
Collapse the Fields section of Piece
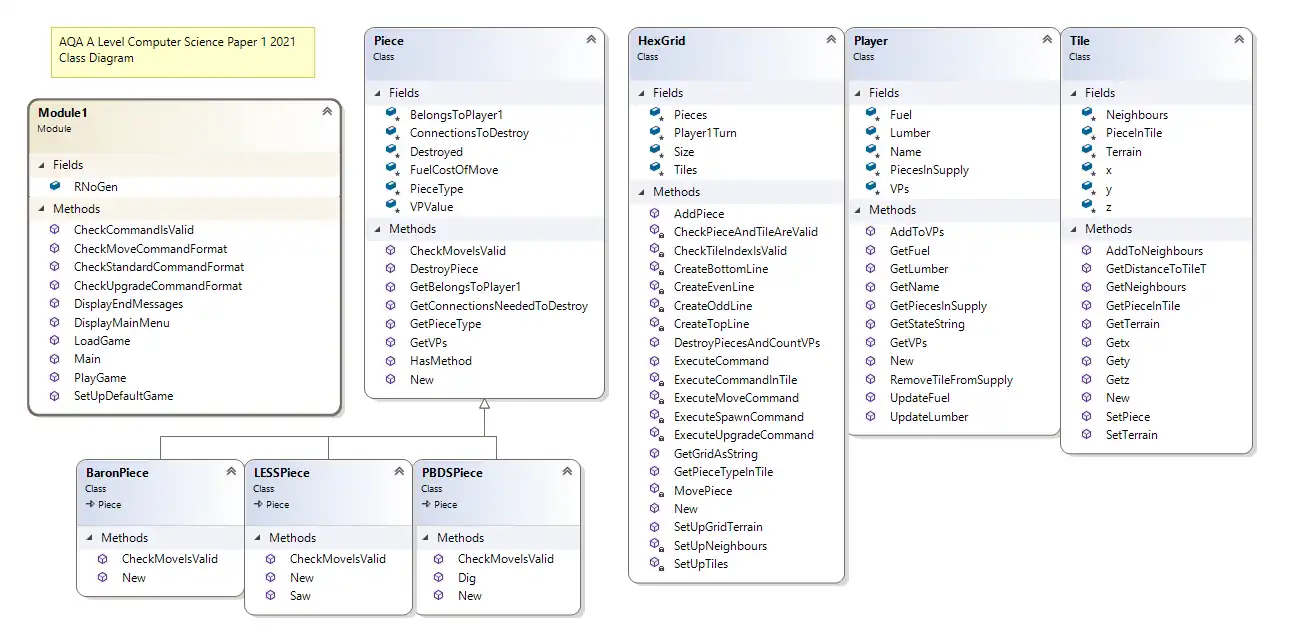(376, 92)
